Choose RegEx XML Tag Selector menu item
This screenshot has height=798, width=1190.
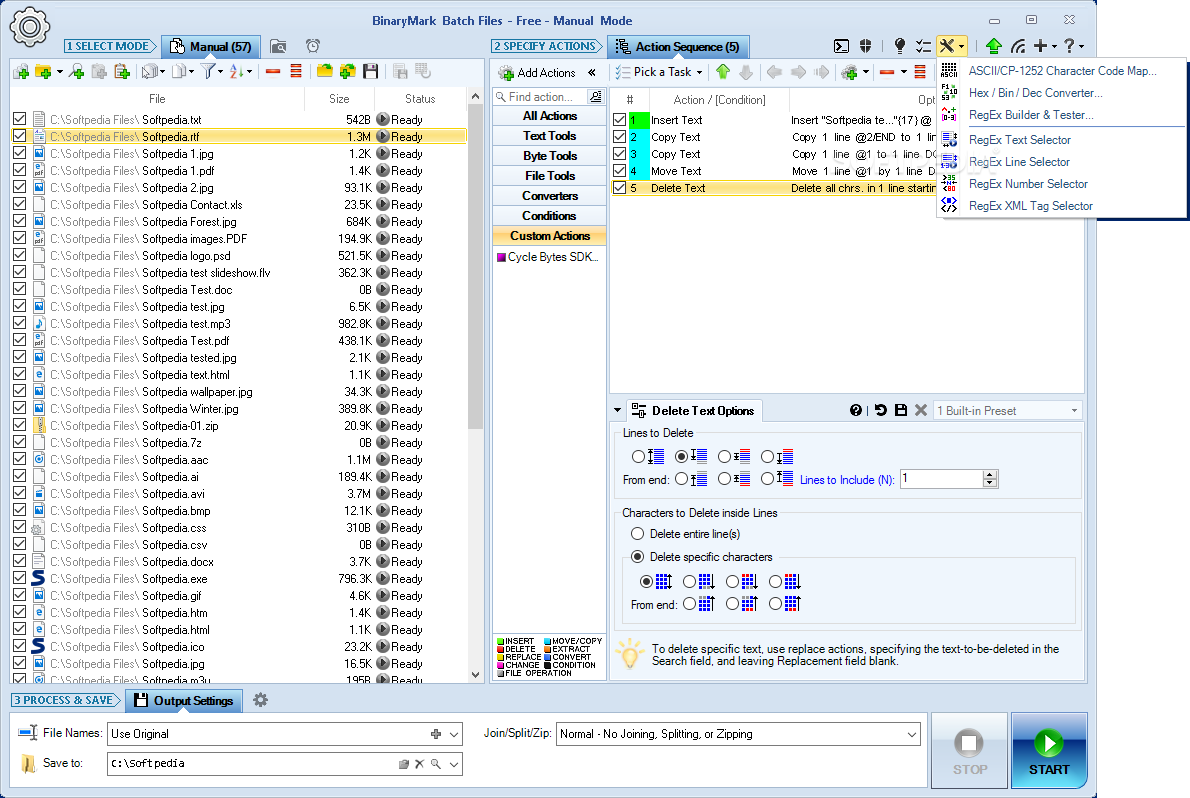[x=1031, y=206]
